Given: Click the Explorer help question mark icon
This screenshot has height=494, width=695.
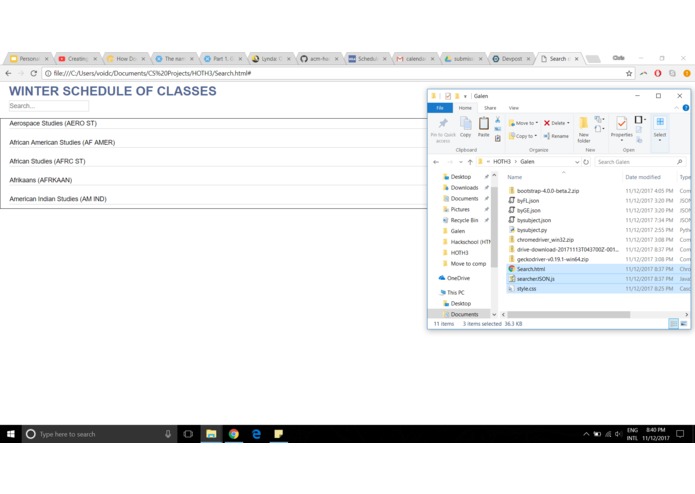Looking at the screenshot, I should [686, 108].
